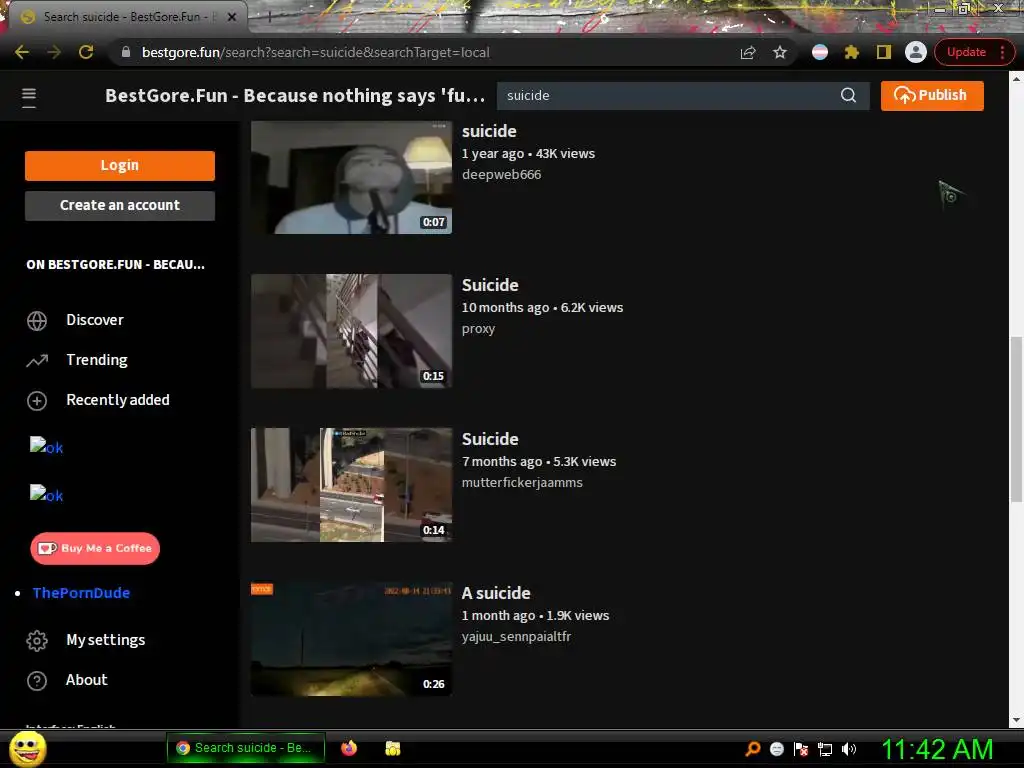Image resolution: width=1024 pixels, height=768 pixels.
Task: Open the channel deepweb666
Action: click(502, 174)
